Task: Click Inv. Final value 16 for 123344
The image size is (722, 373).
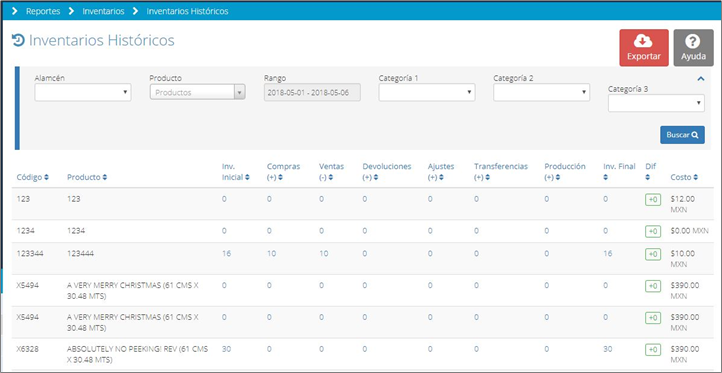Action: (607, 254)
